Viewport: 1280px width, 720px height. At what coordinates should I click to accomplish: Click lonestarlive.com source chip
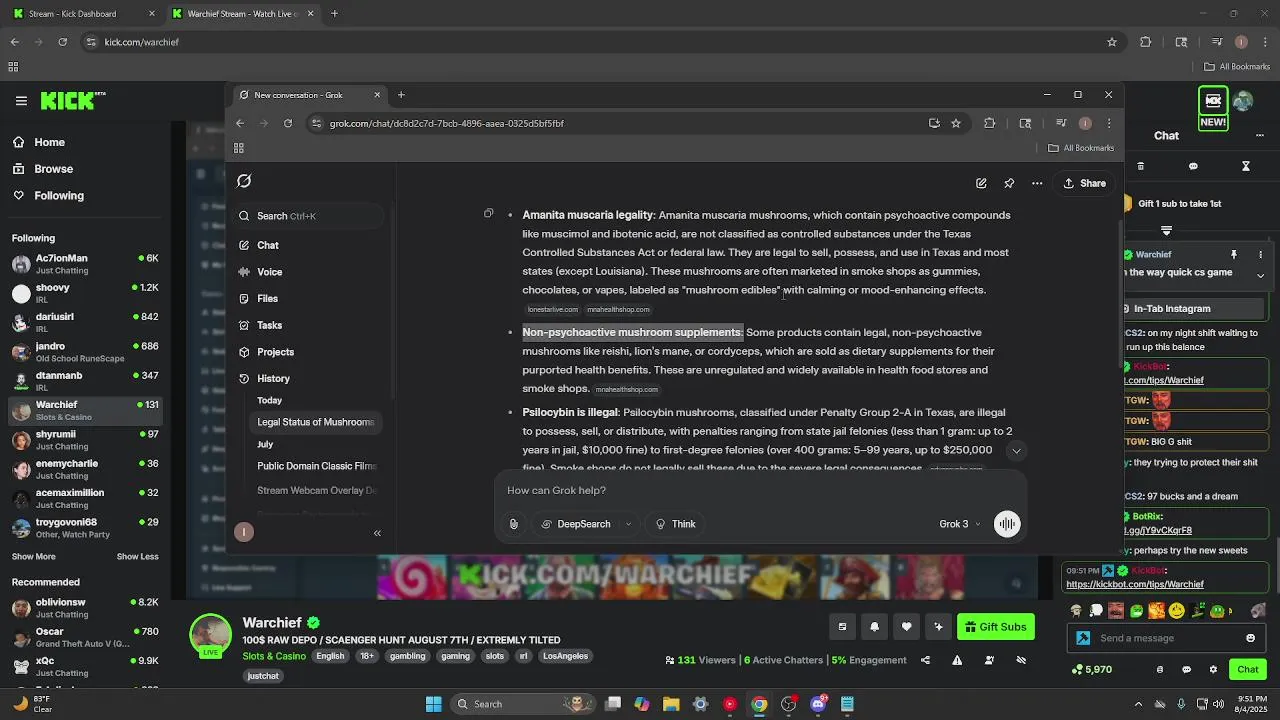pos(553,309)
